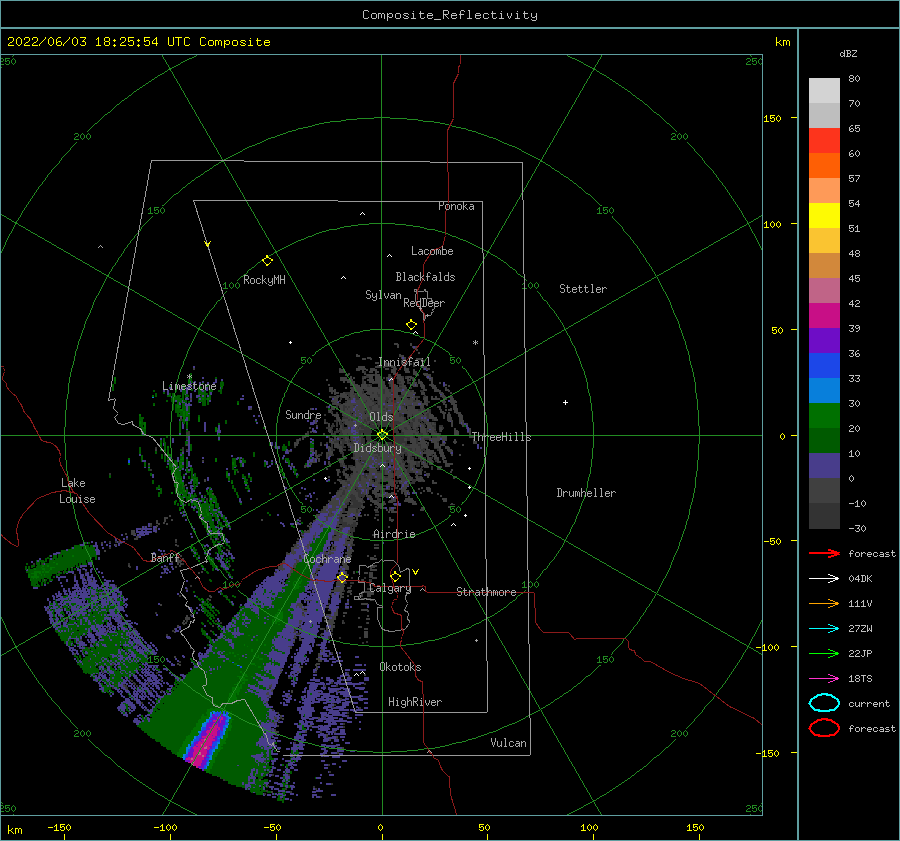The height and width of the screenshot is (841, 900).
Task: Select the cyan 'current' ellipse icon
Action: [824, 703]
